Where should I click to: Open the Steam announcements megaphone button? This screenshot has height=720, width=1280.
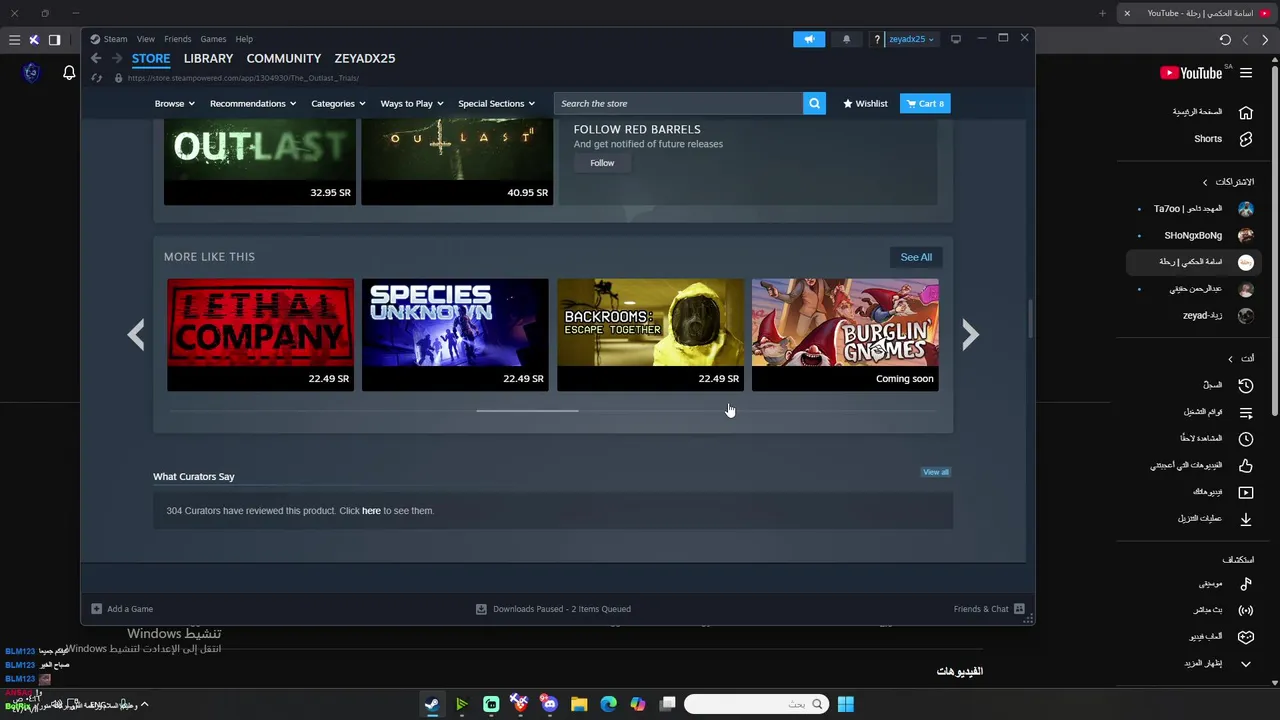(809, 39)
